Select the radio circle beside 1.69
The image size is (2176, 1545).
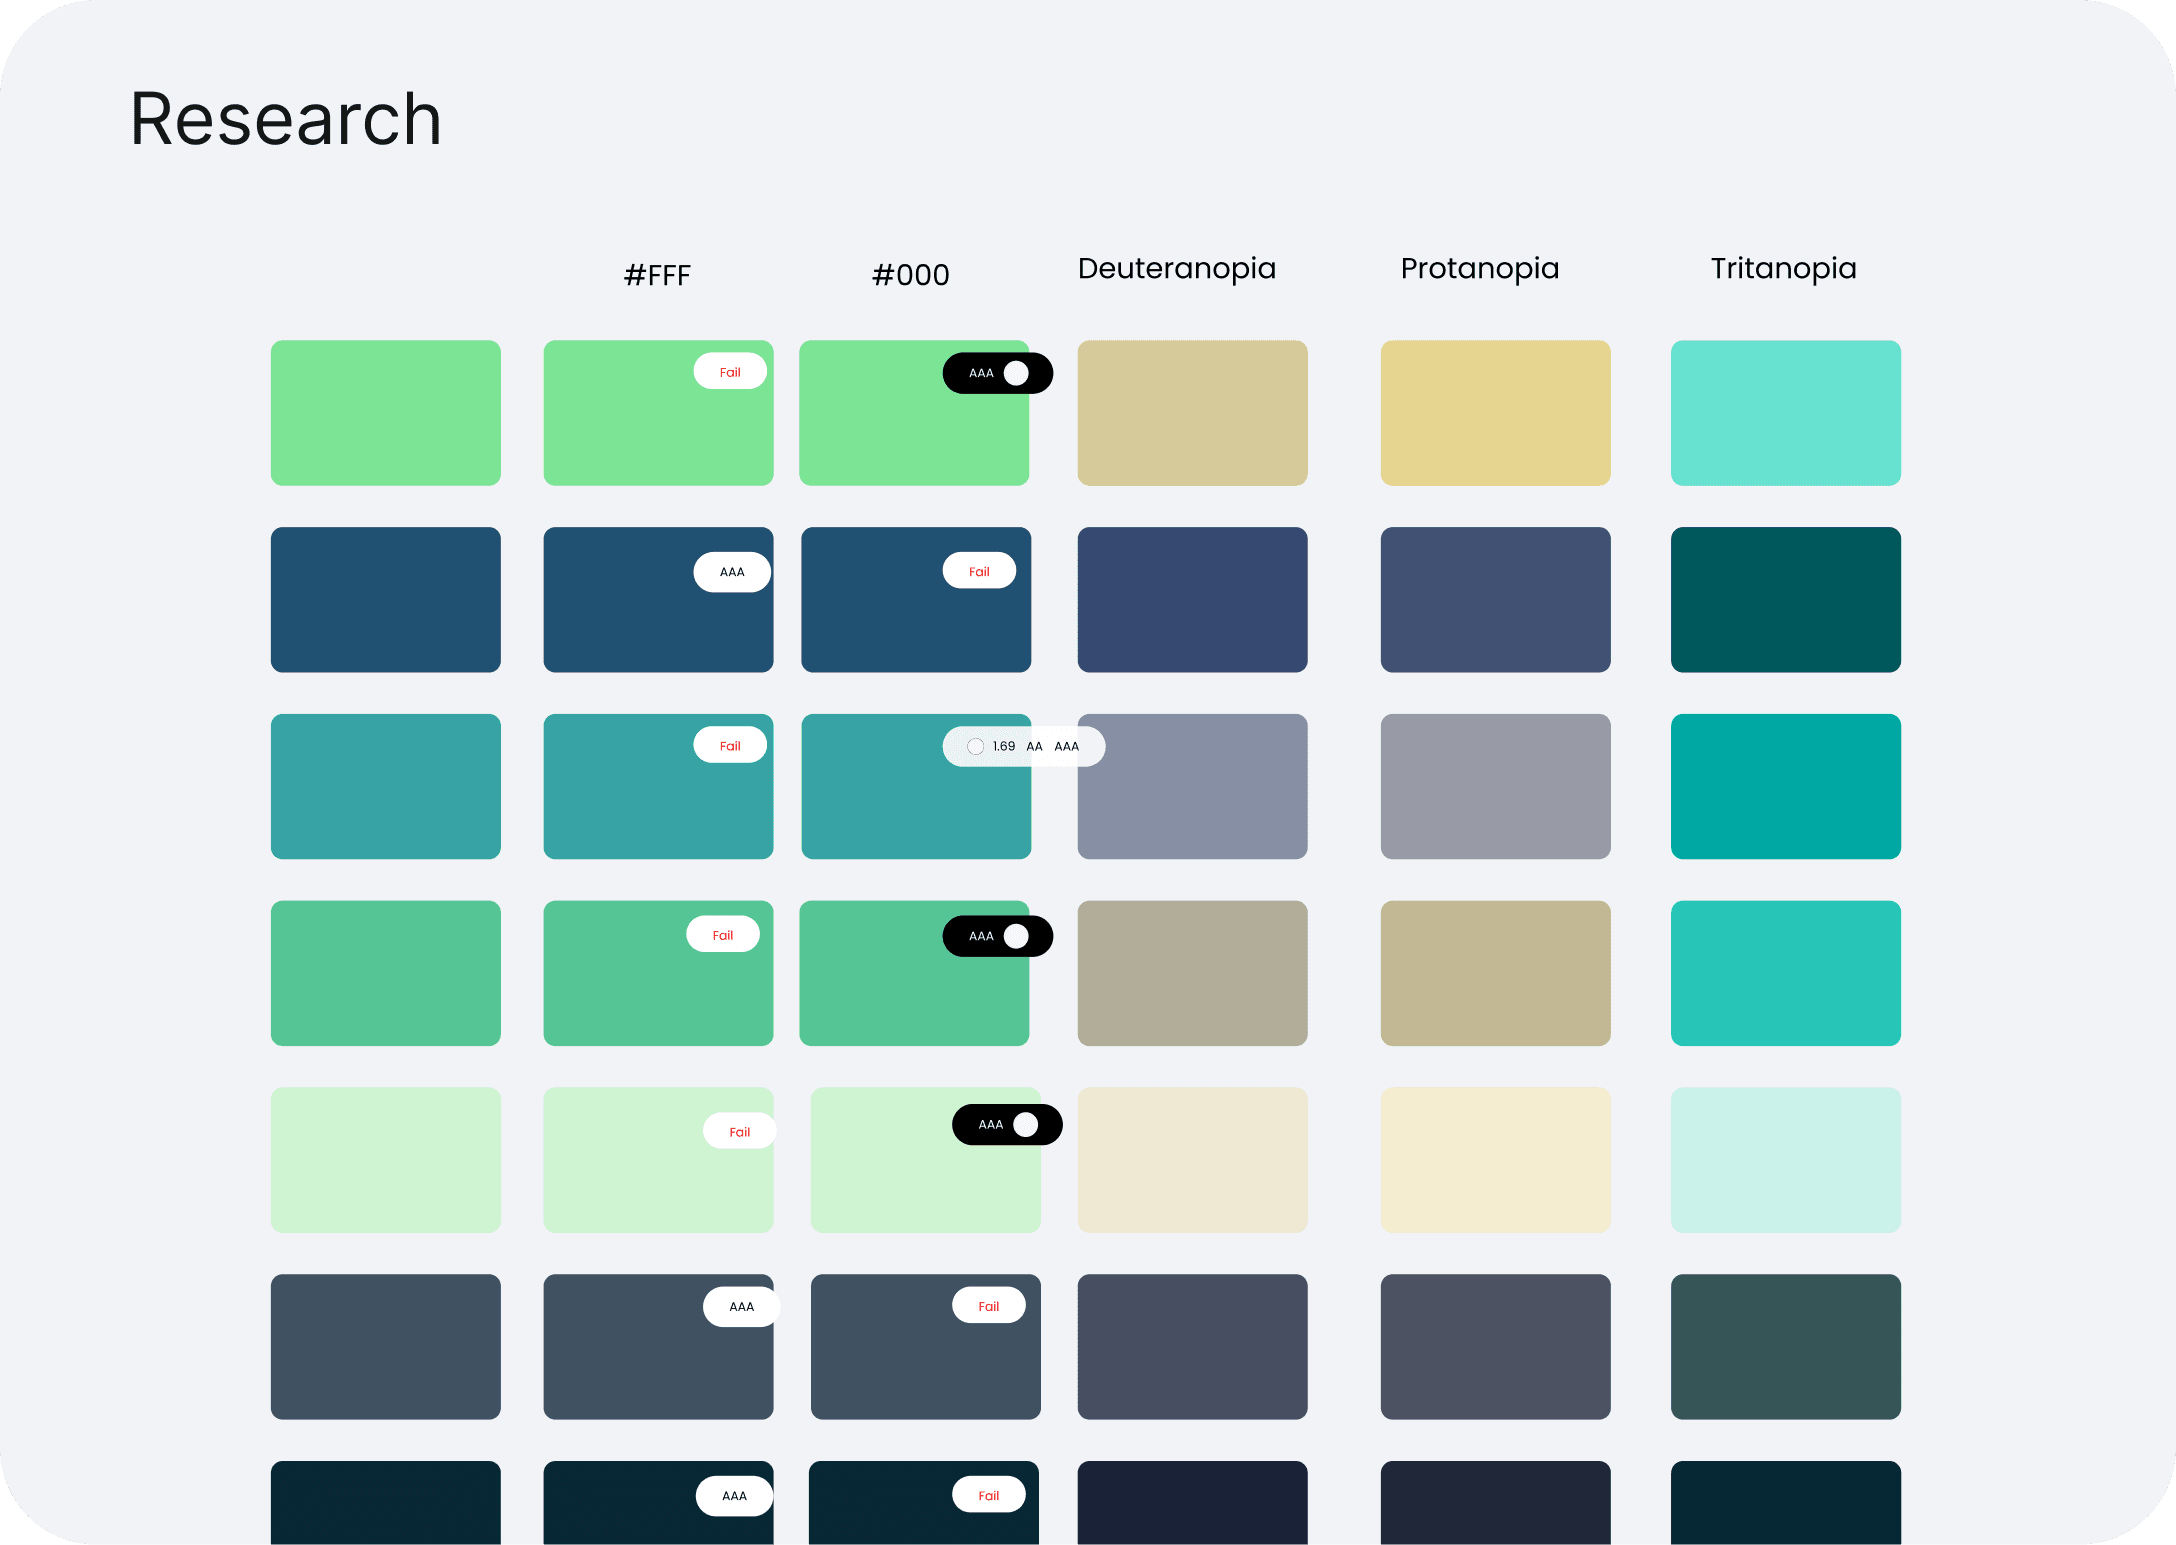click(x=975, y=746)
